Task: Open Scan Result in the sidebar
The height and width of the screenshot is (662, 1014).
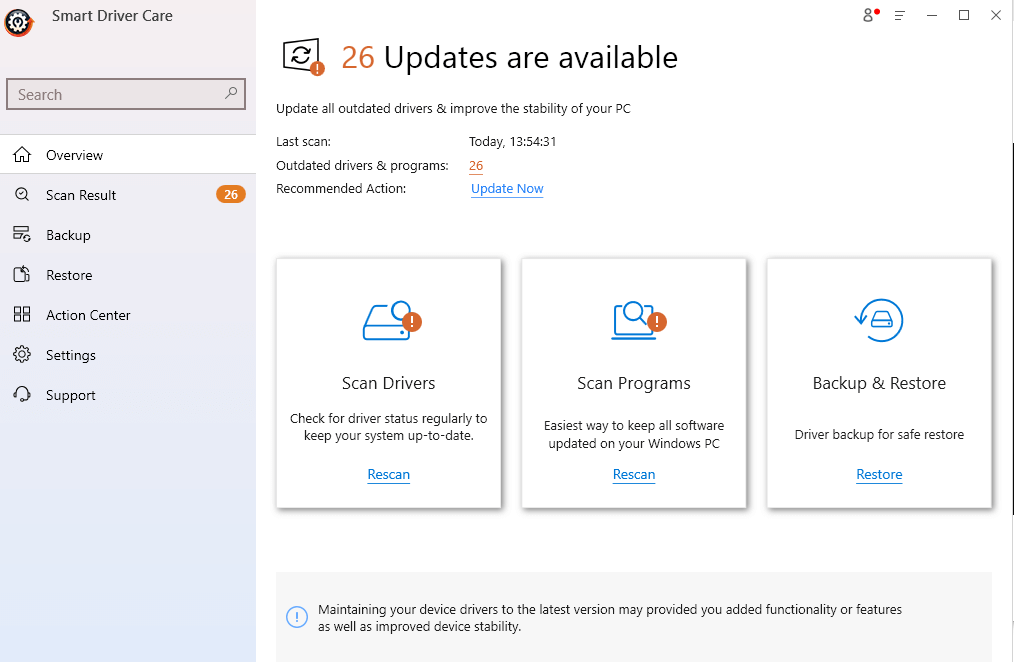Action: pyautogui.click(x=81, y=195)
